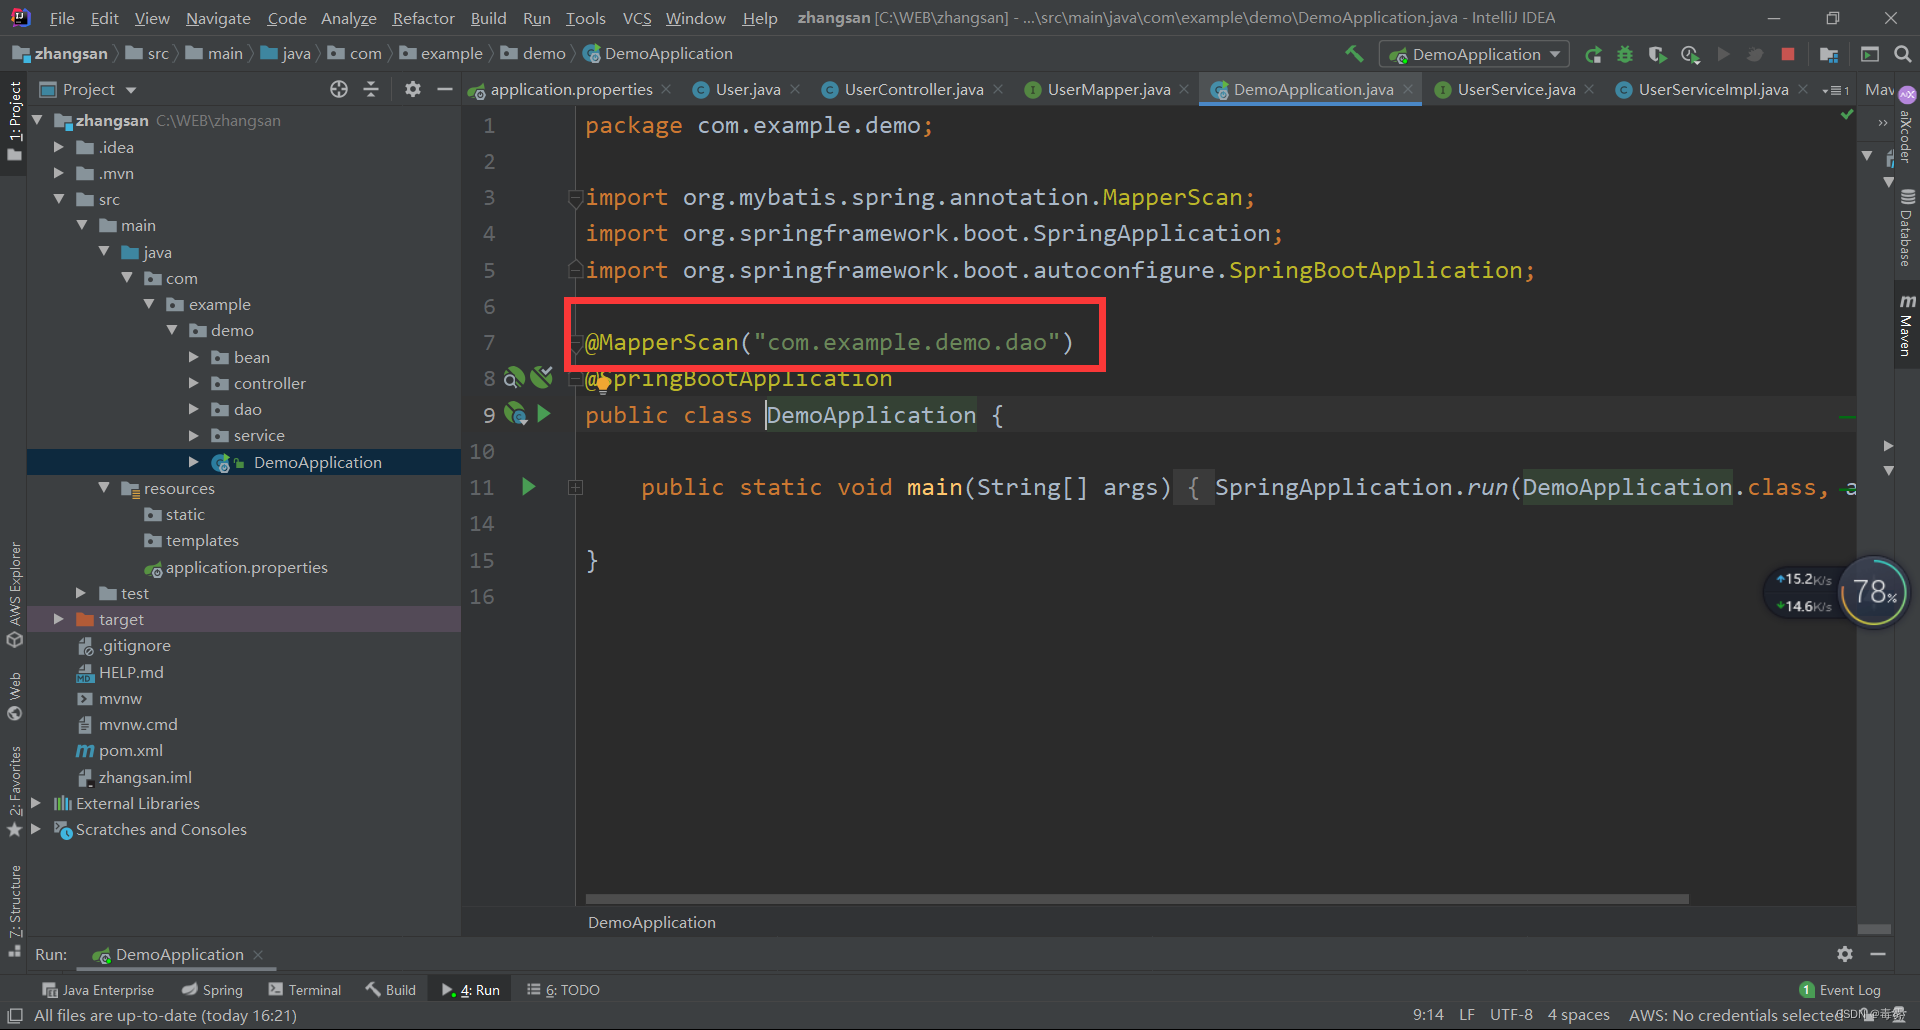Collapse the resources folder
The image size is (1920, 1030).
pos(104,488)
